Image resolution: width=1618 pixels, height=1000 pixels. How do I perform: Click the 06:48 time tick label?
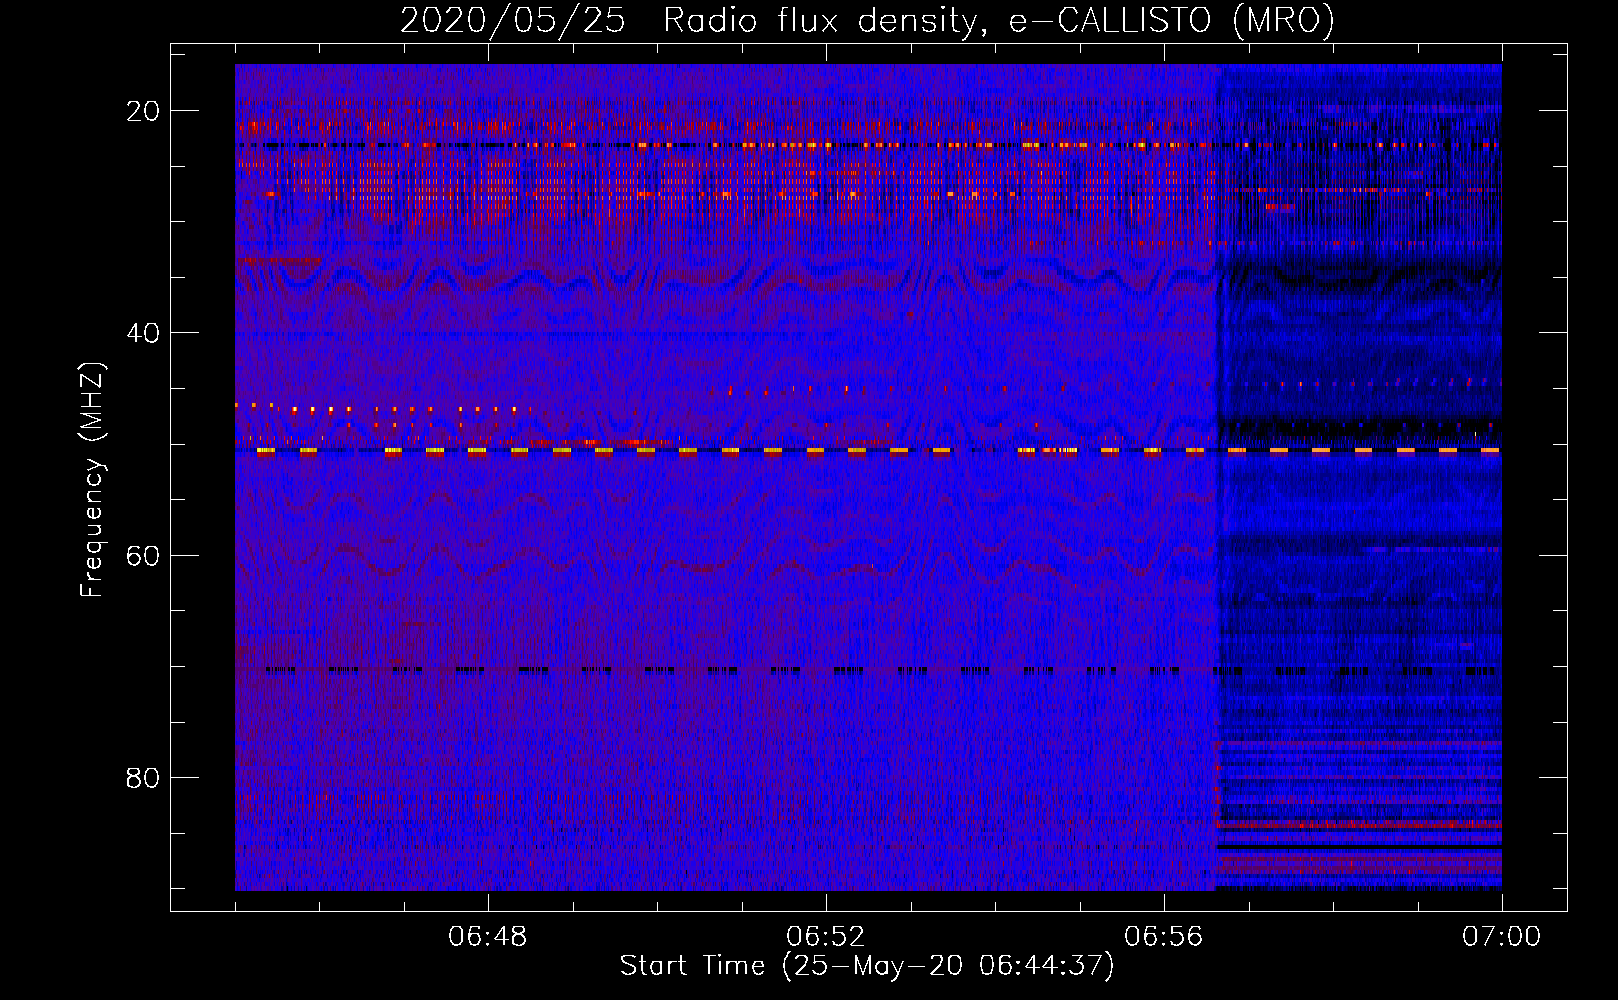click(x=488, y=937)
